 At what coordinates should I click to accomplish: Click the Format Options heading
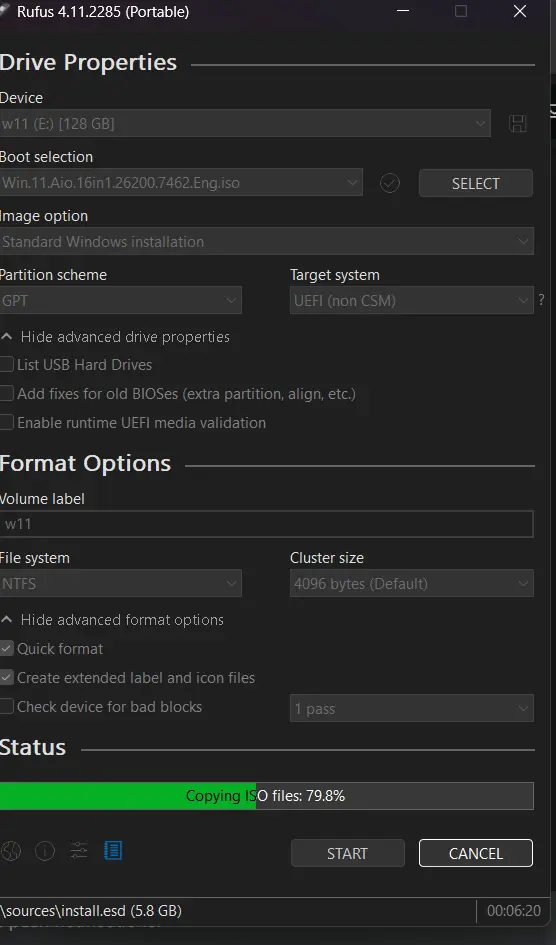86,463
